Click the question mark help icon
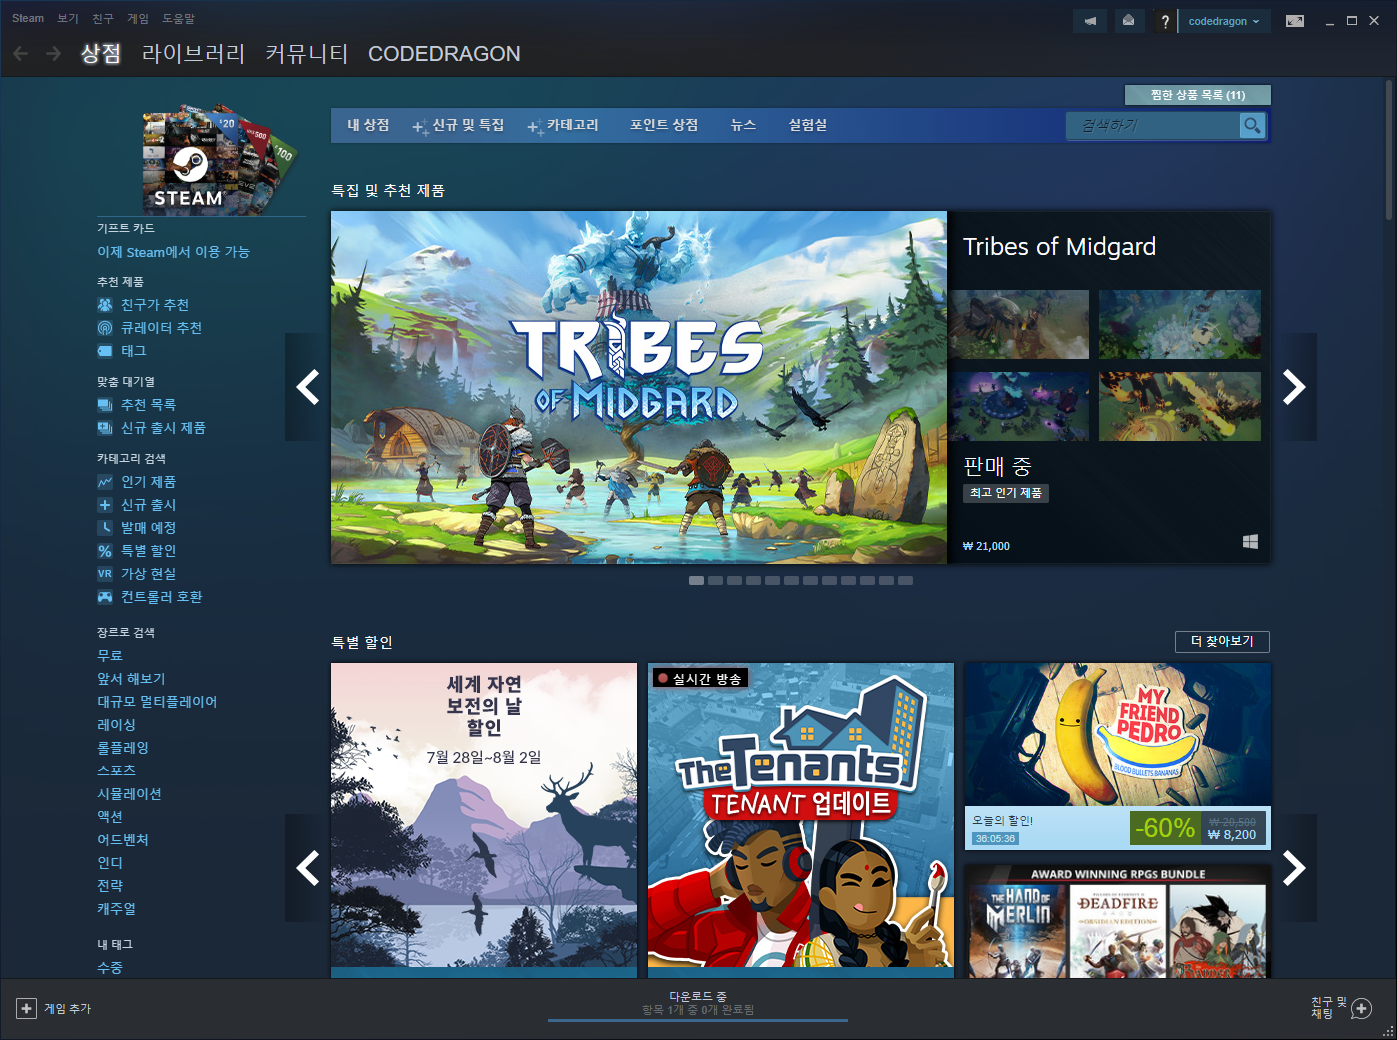The image size is (1397, 1040). pyautogui.click(x=1165, y=21)
